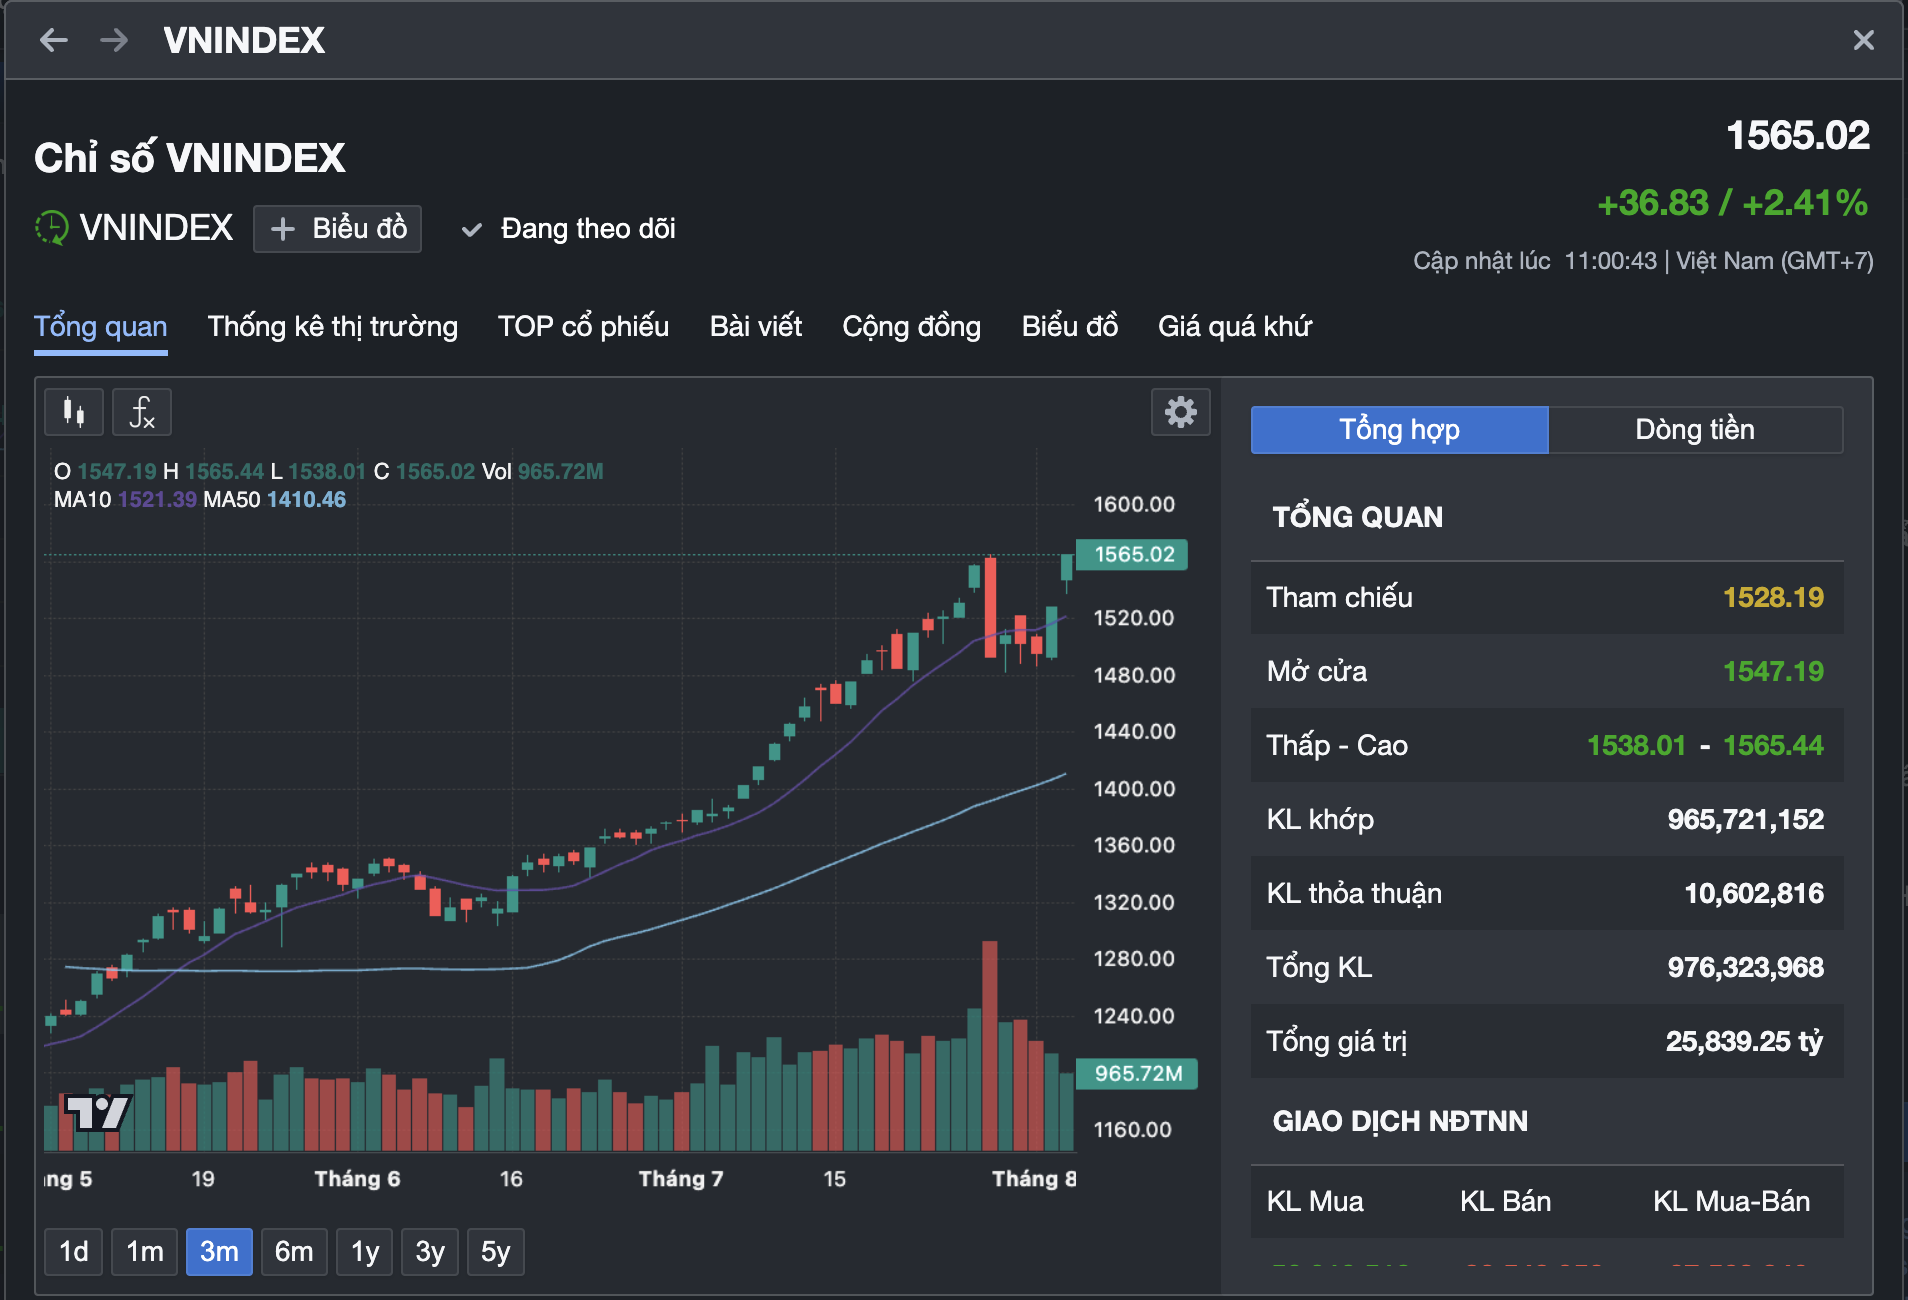Set chart range to 6m
1908x1300 pixels.
tap(294, 1252)
